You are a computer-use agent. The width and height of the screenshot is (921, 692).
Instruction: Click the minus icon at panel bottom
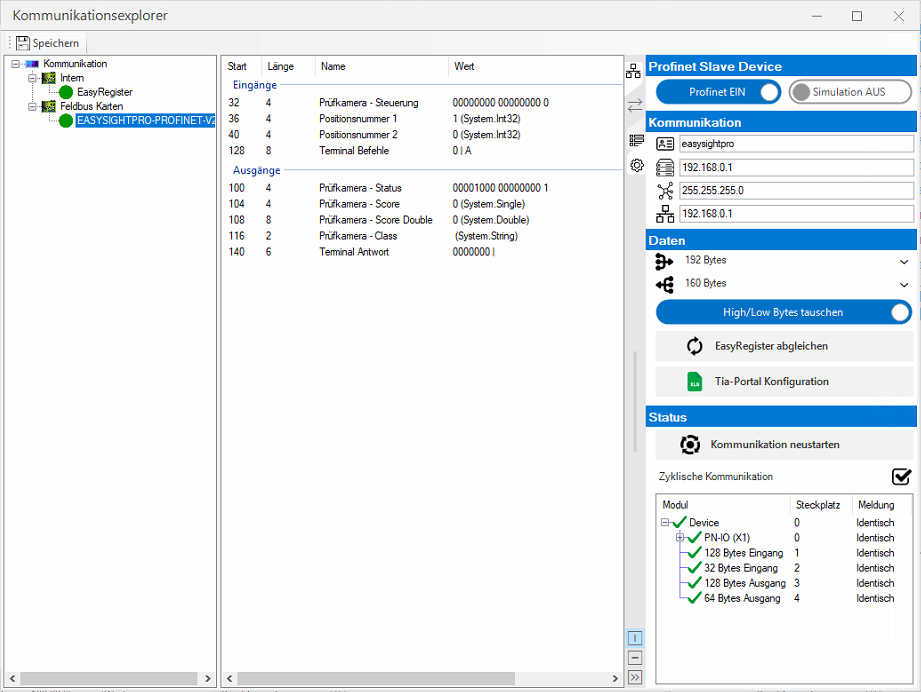pos(635,658)
